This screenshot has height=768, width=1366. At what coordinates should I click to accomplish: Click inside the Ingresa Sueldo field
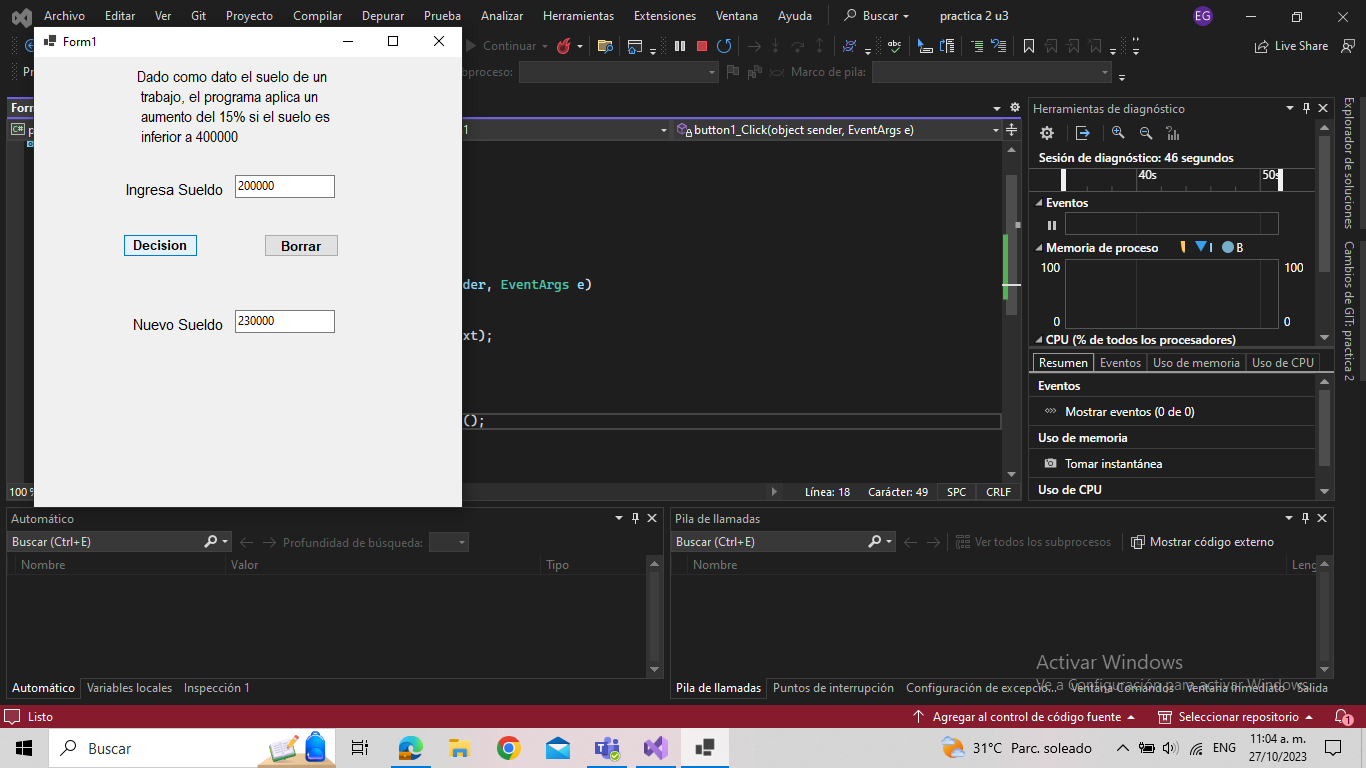point(284,186)
